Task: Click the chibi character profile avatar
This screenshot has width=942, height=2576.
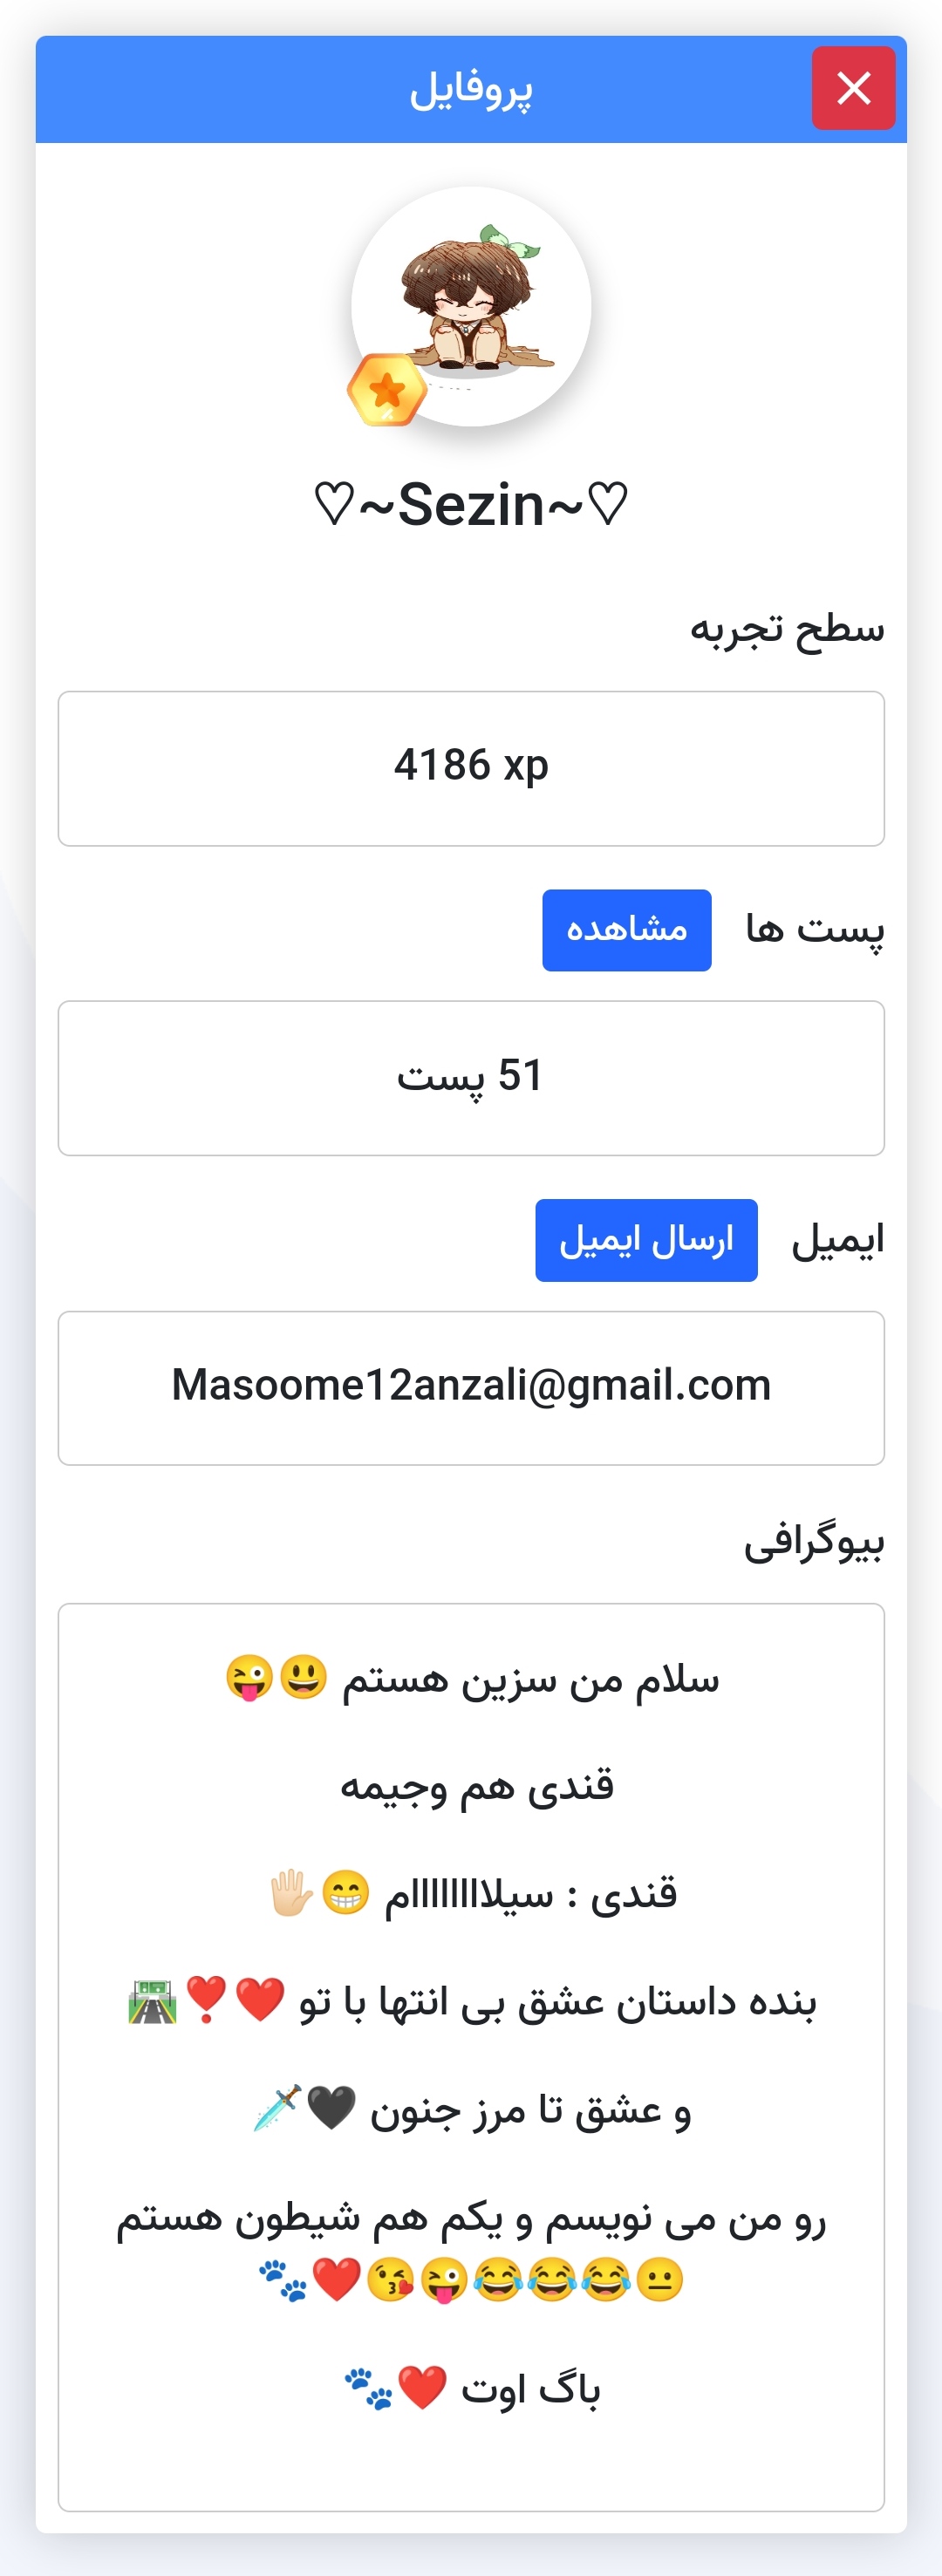Action: 471,305
